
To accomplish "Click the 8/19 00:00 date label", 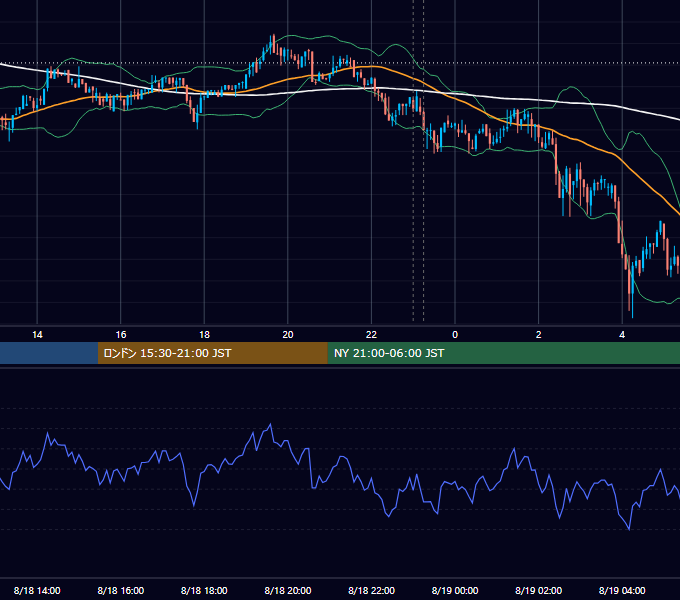I will coord(455,590).
